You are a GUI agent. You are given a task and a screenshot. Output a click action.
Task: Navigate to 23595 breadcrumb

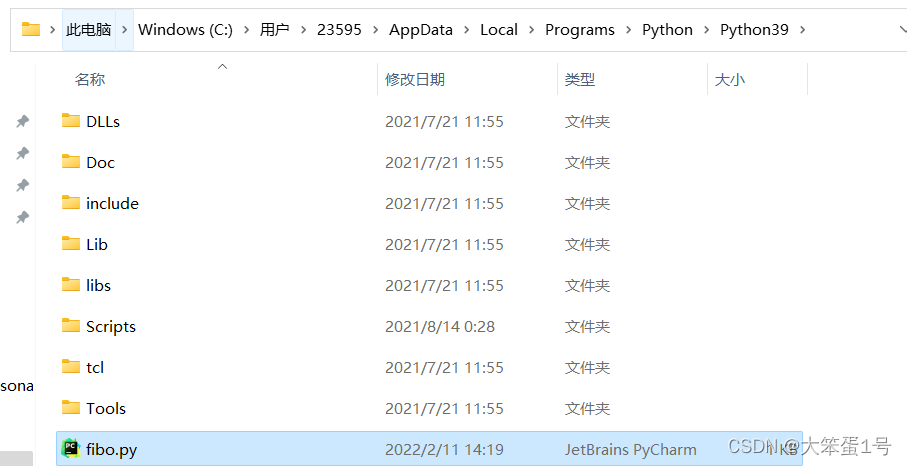tap(339, 29)
